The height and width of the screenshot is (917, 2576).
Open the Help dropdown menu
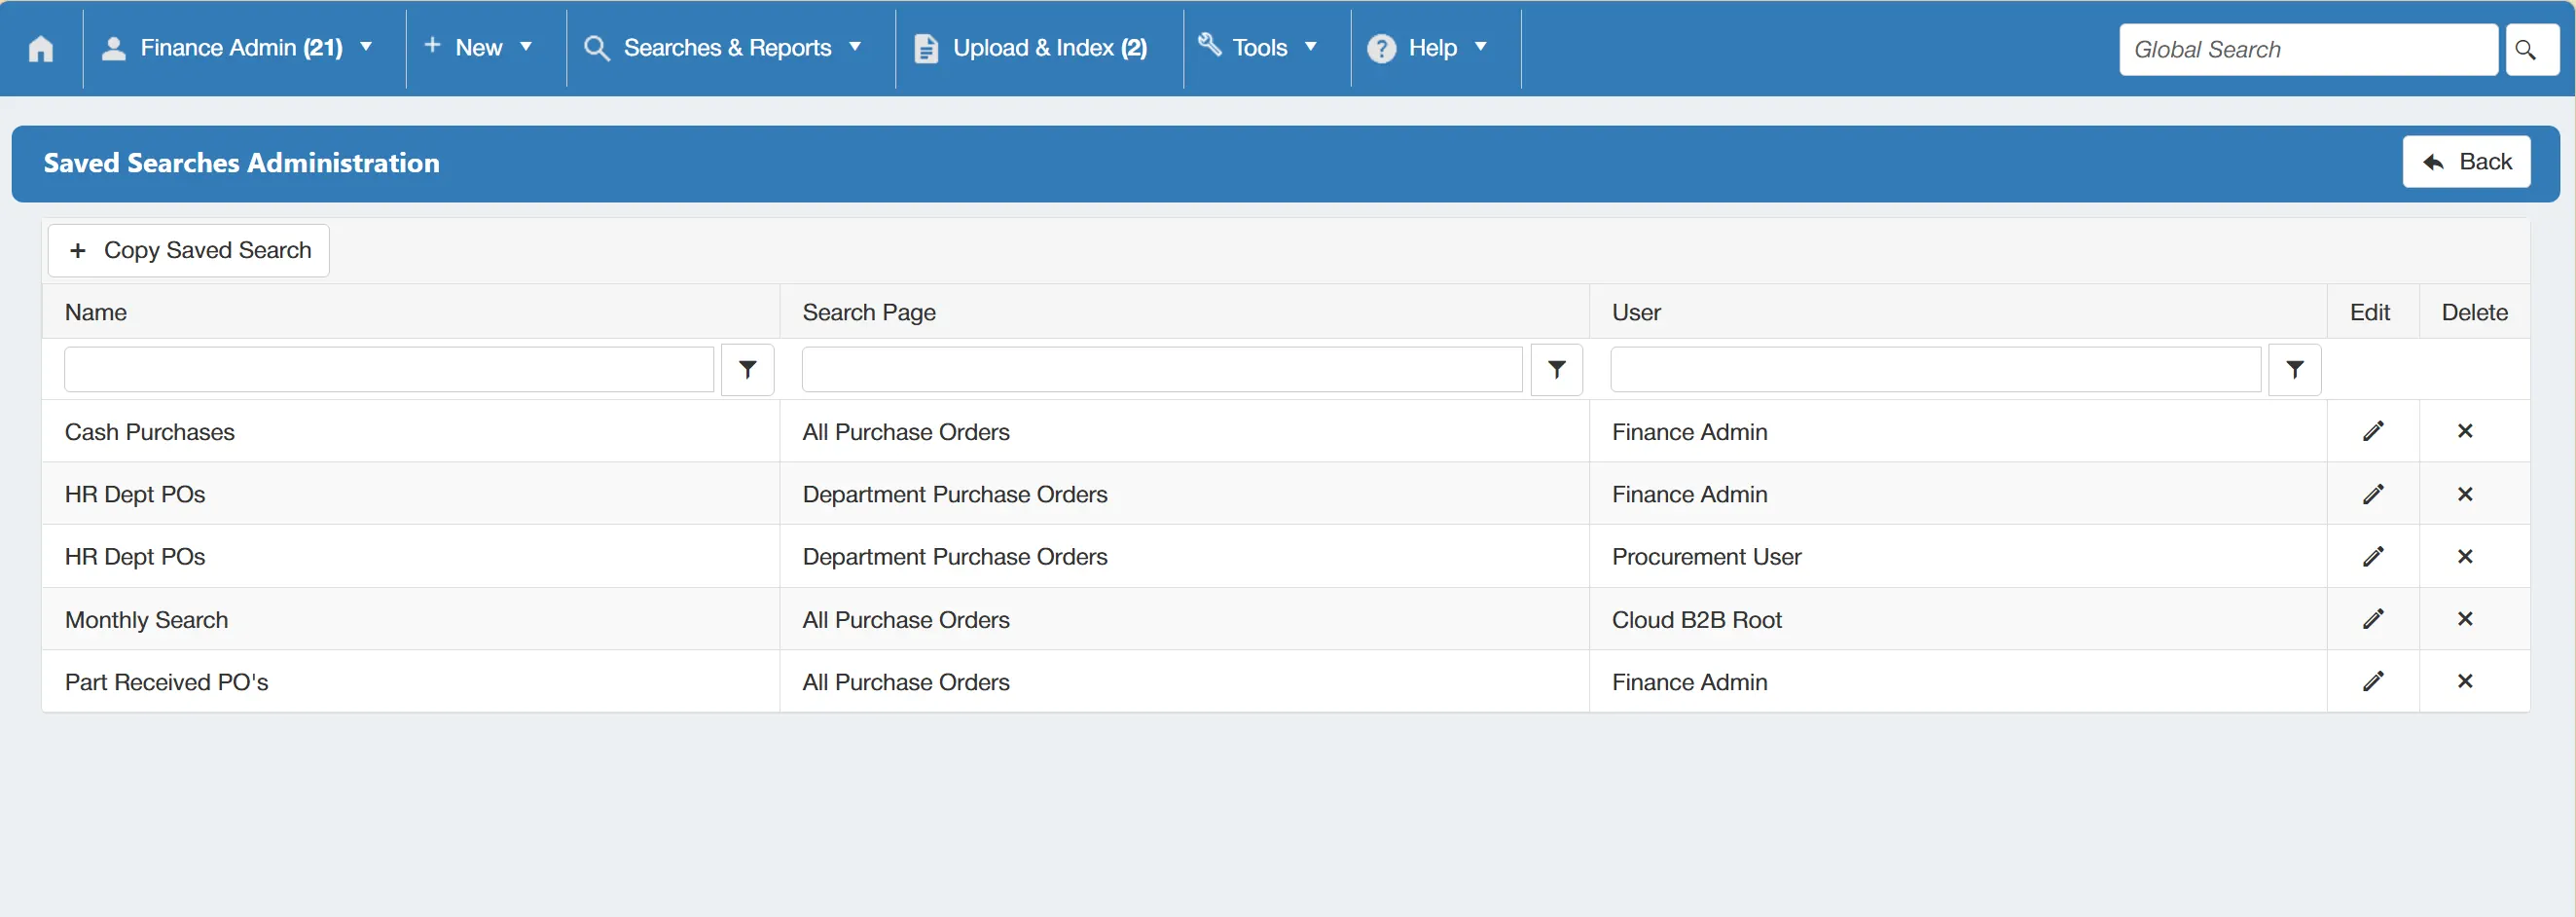(x=1428, y=48)
